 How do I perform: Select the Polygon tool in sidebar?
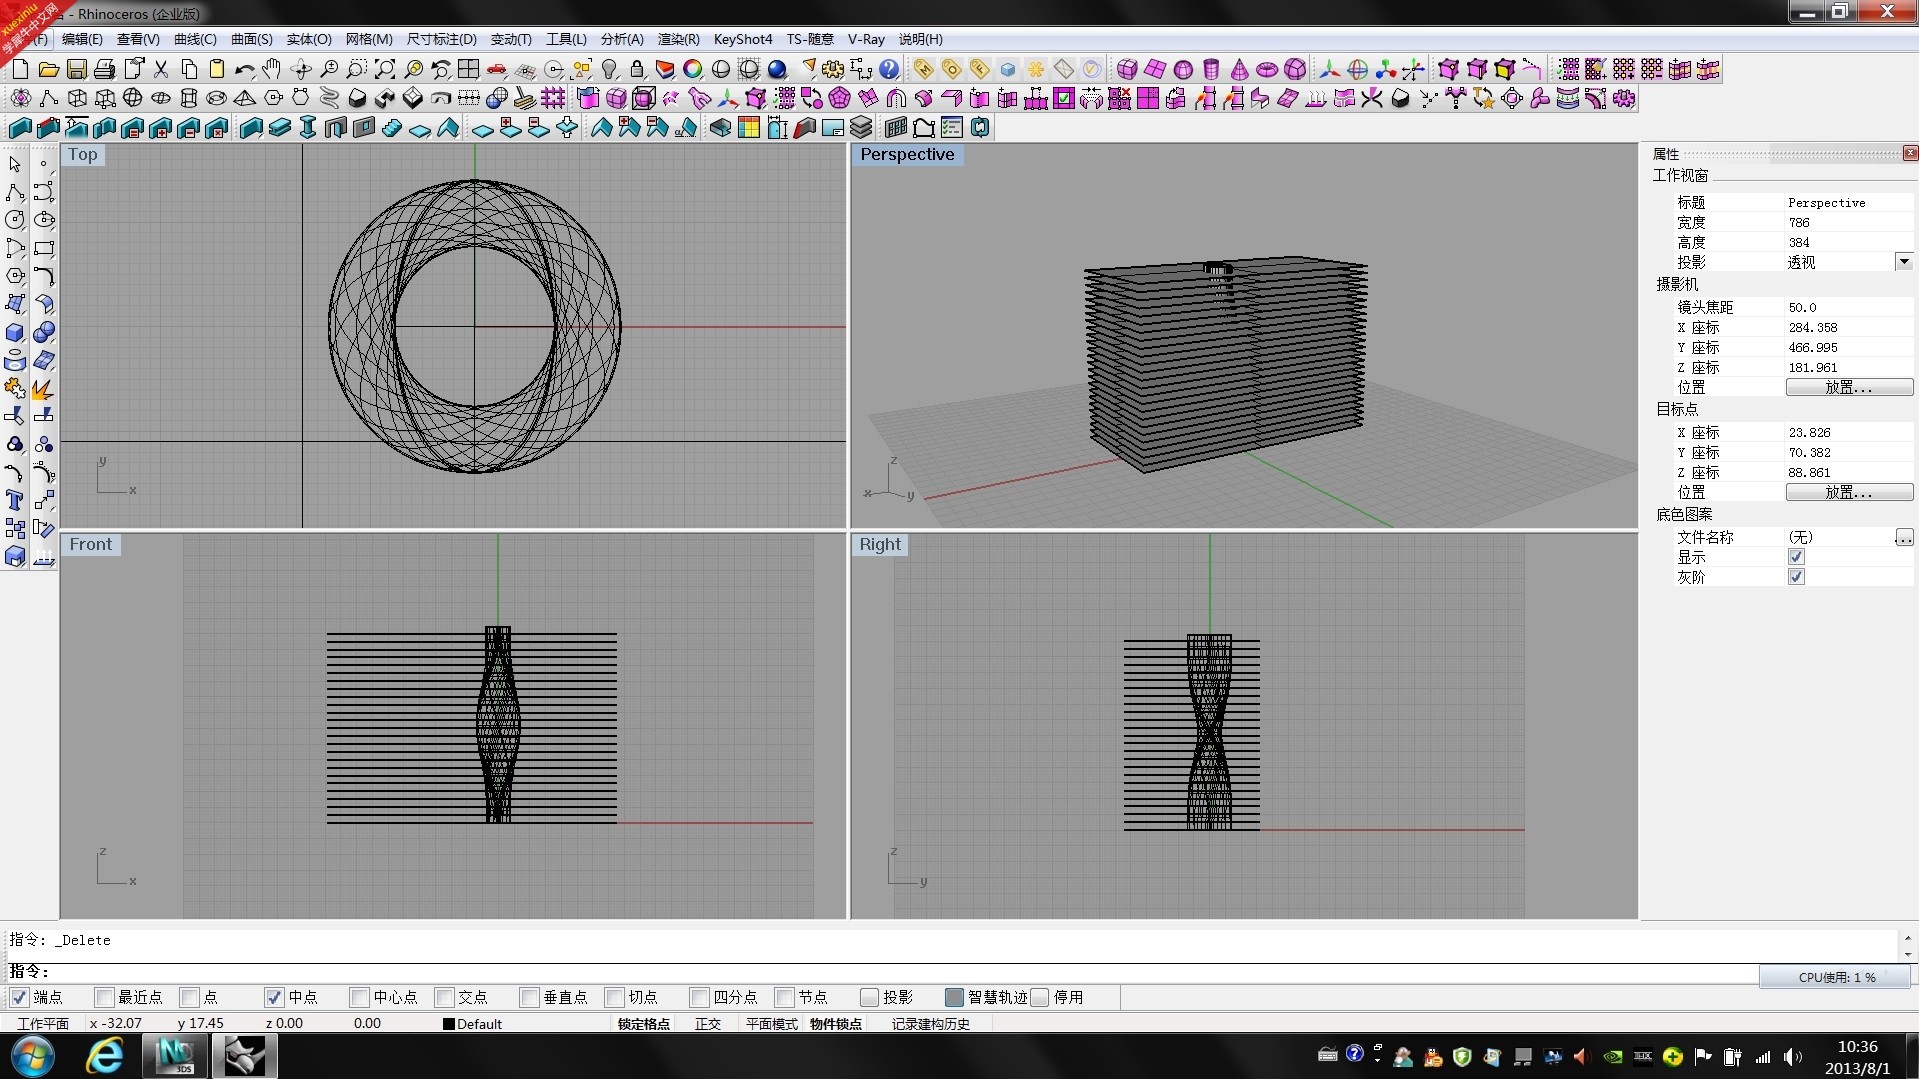coord(15,276)
